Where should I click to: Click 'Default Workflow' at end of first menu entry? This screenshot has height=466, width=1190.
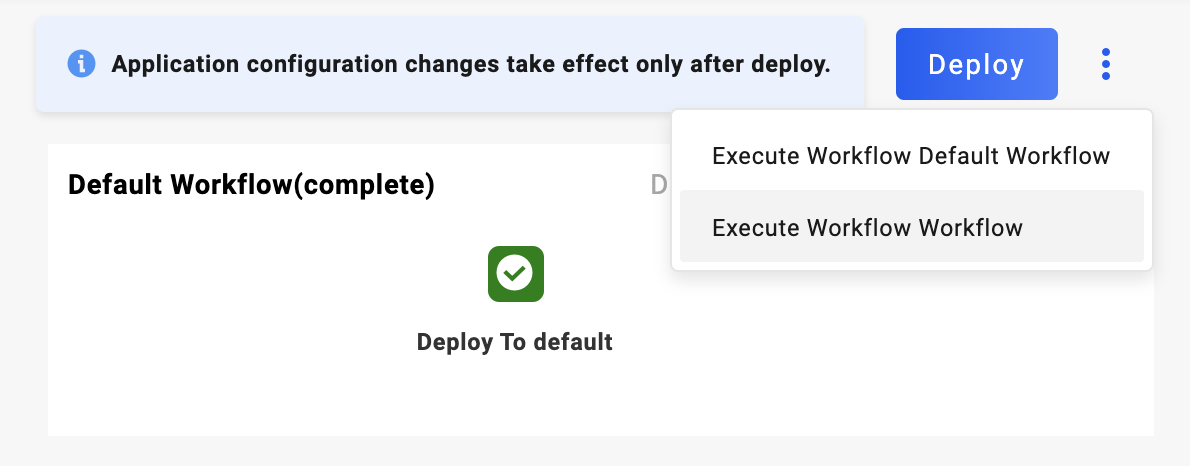(x=1014, y=156)
